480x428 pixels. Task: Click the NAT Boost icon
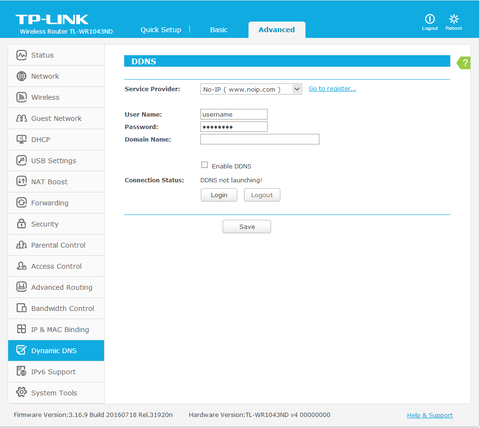[x=21, y=182]
